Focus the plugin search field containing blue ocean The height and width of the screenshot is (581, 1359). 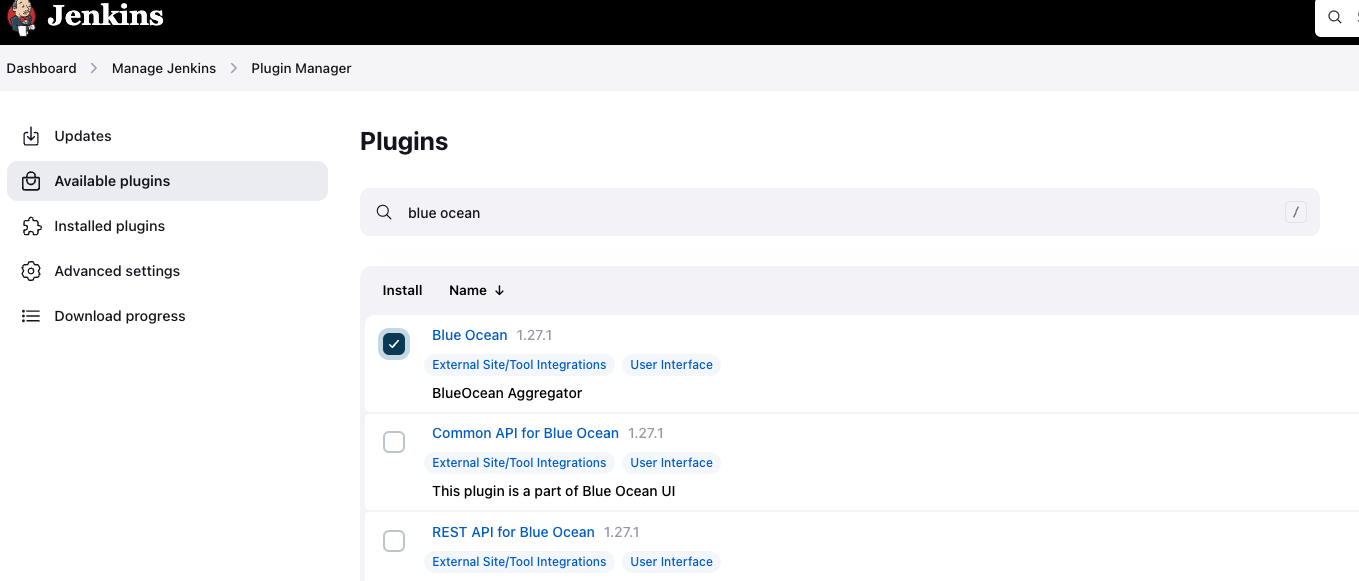(840, 212)
